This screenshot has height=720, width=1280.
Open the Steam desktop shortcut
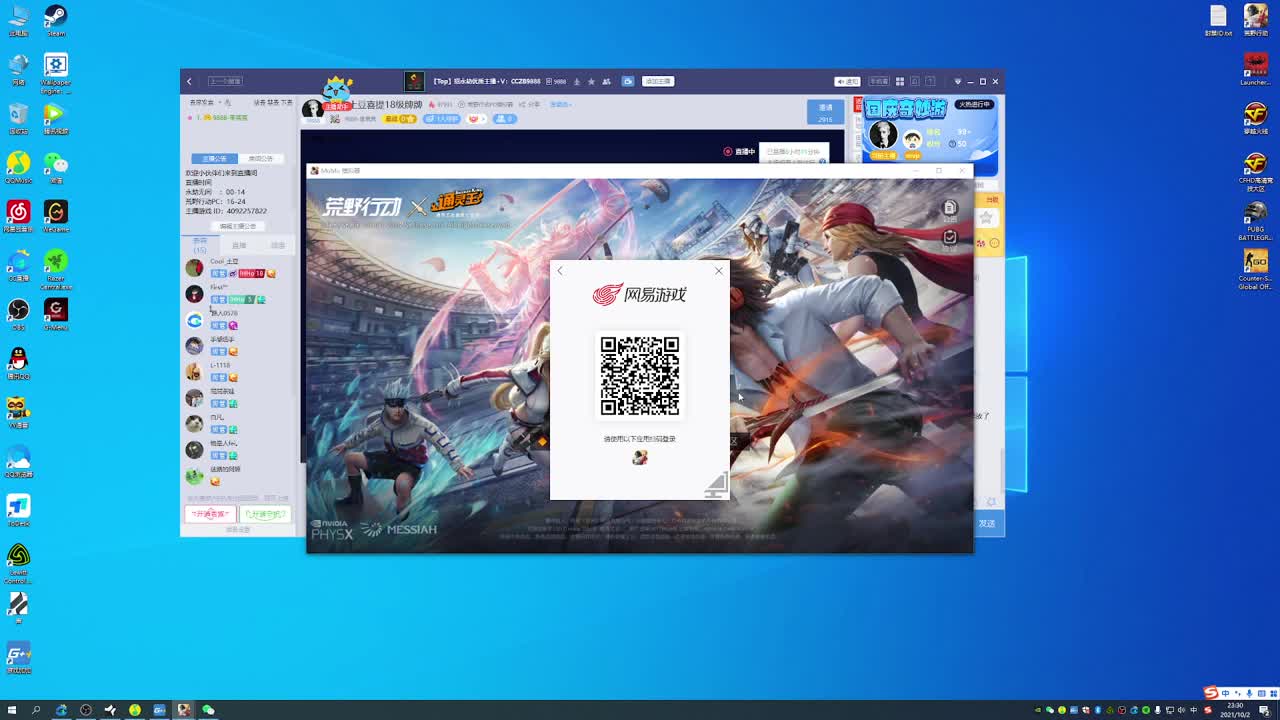(x=56, y=20)
